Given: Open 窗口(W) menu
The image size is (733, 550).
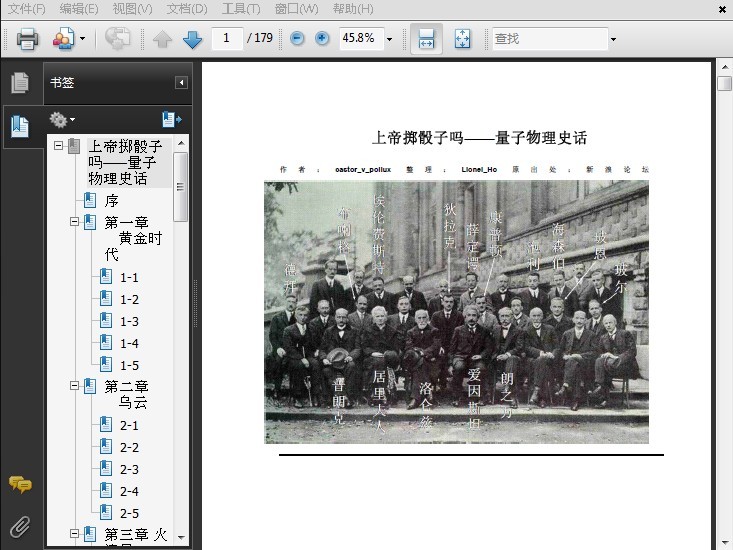Looking at the screenshot, I should (x=296, y=8).
